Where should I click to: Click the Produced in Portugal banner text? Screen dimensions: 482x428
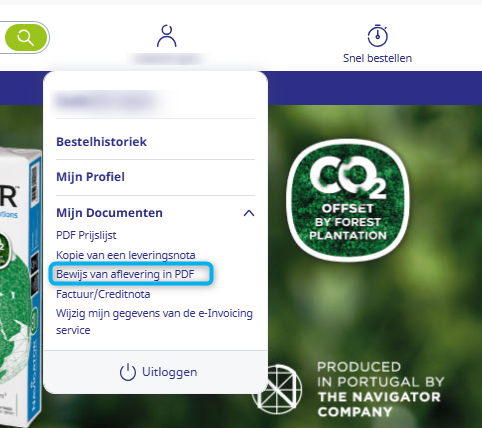click(380, 389)
